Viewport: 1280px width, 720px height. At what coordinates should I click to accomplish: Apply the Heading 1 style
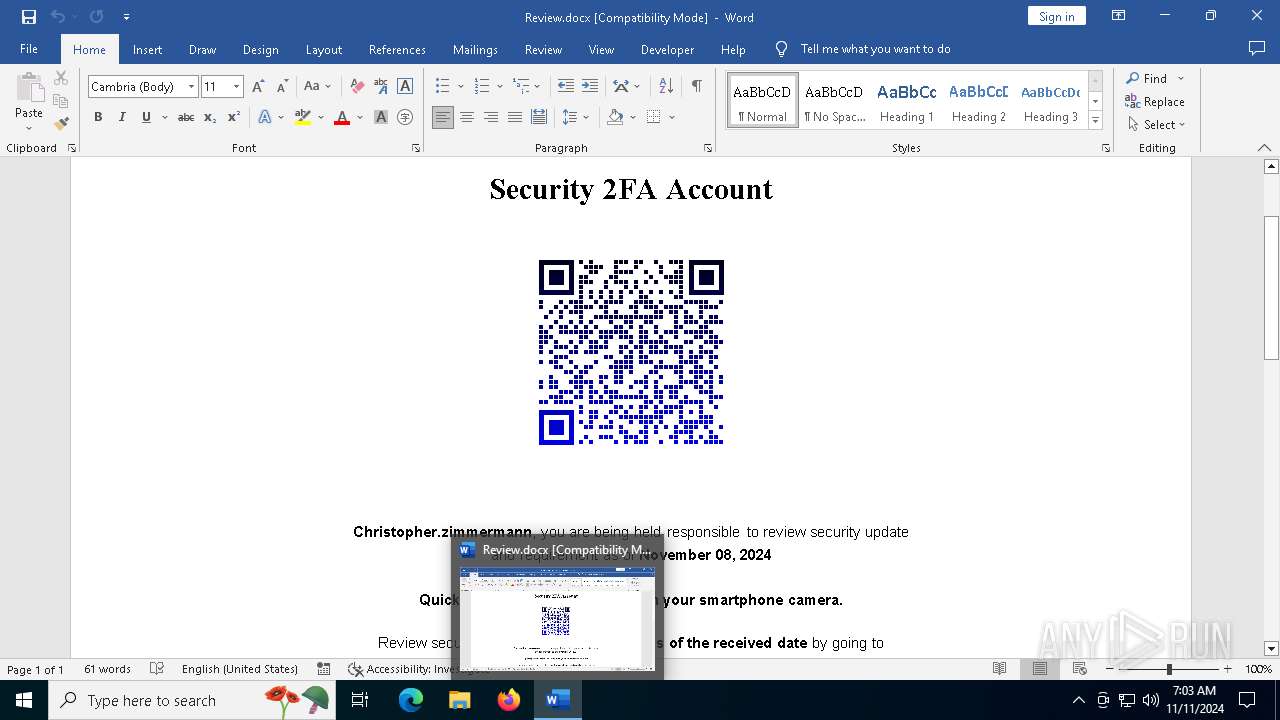(907, 101)
